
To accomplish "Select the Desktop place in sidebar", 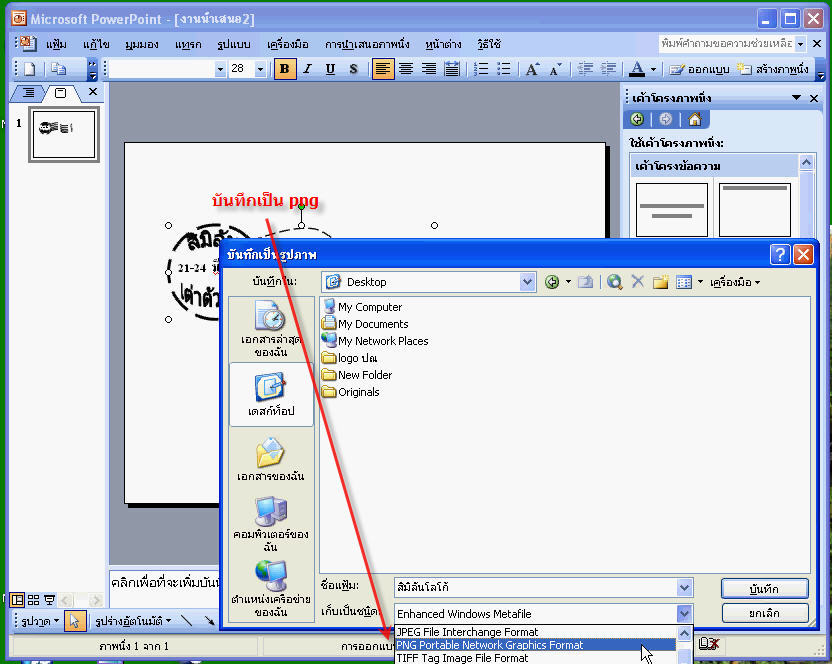I will click(x=271, y=395).
